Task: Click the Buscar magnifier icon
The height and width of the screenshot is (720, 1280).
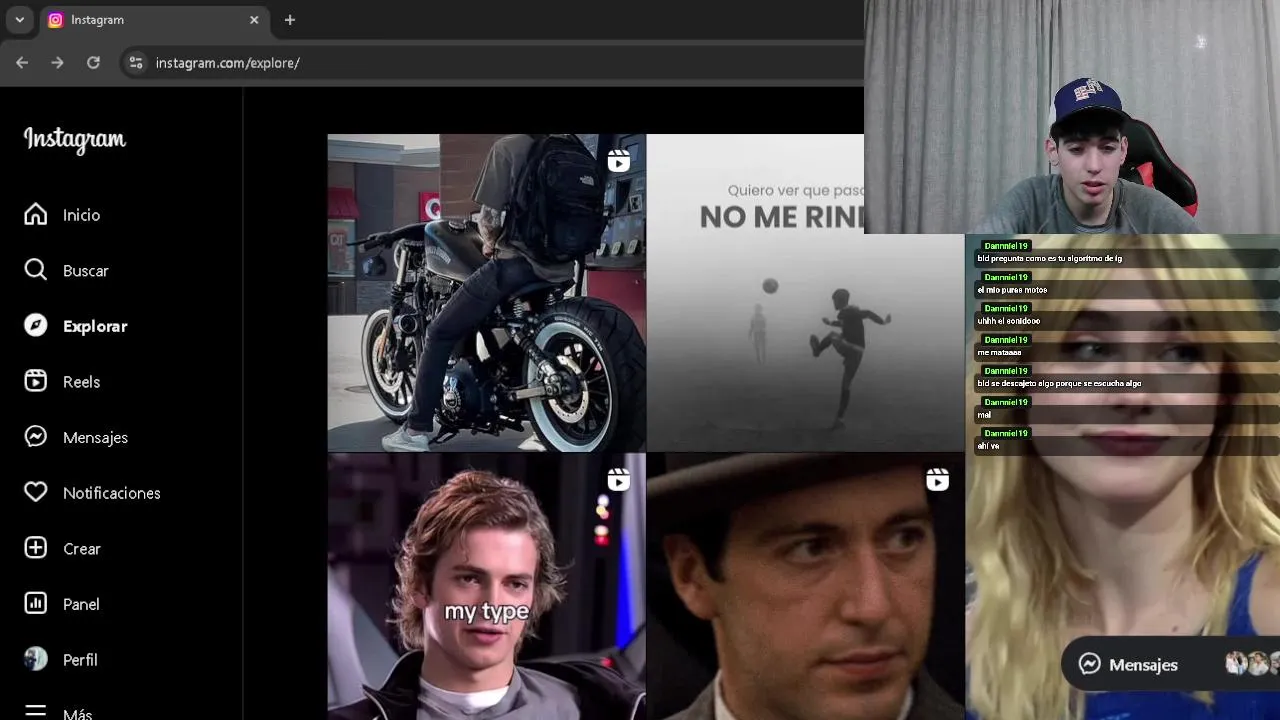Action: pyautogui.click(x=36, y=270)
